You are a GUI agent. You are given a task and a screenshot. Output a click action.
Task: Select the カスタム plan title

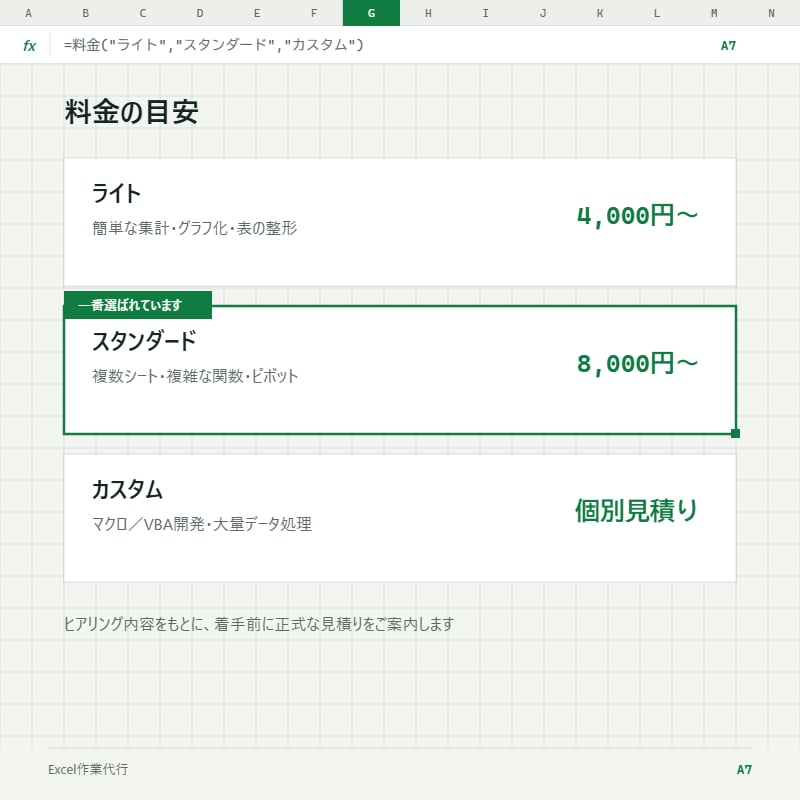click(127, 489)
